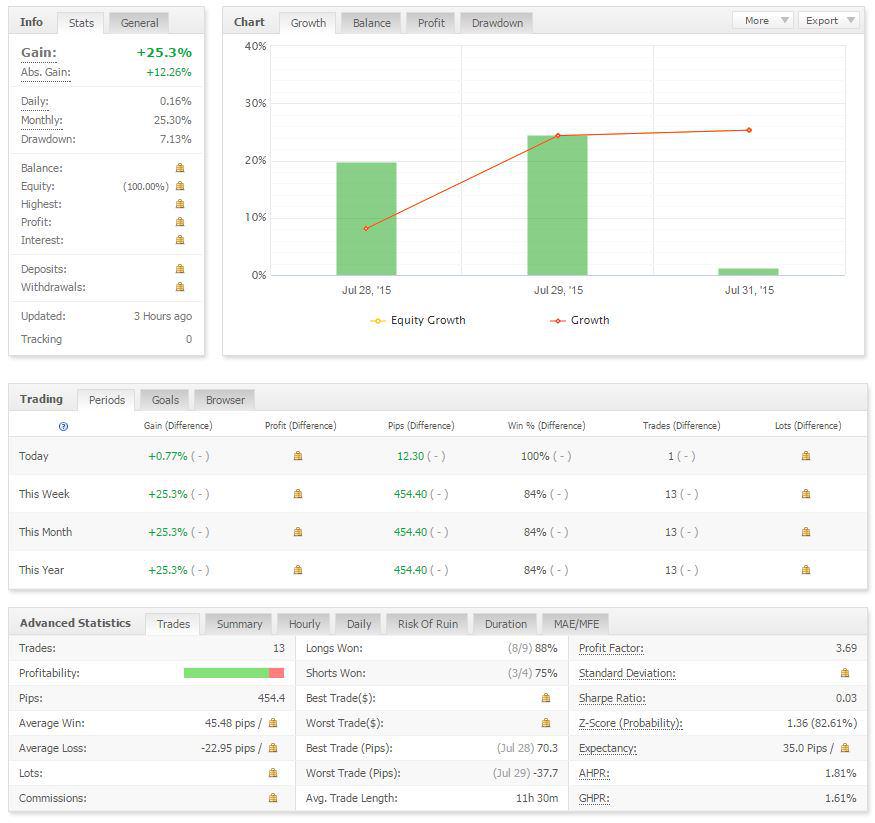Open the MAE/MFE tab
This screenshot has width=875, height=823.
[x=576, y=624]
